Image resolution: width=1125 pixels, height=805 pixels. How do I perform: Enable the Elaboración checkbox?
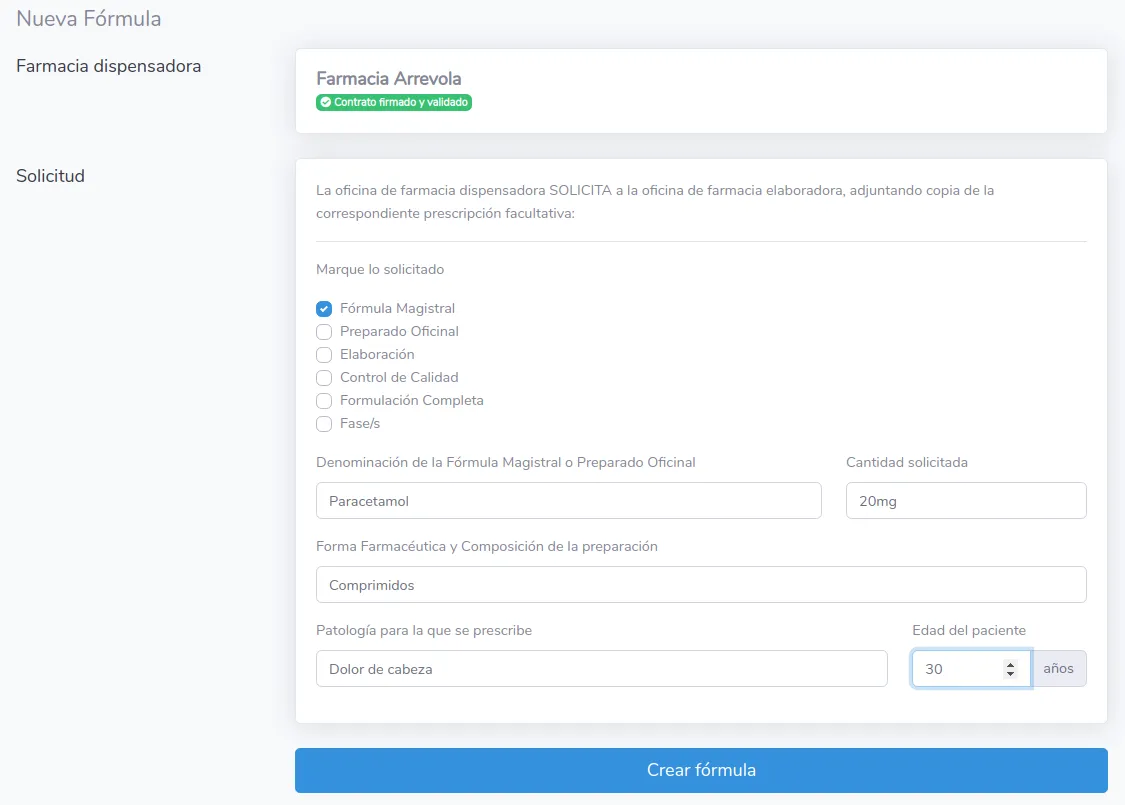(x=324, y=354)
